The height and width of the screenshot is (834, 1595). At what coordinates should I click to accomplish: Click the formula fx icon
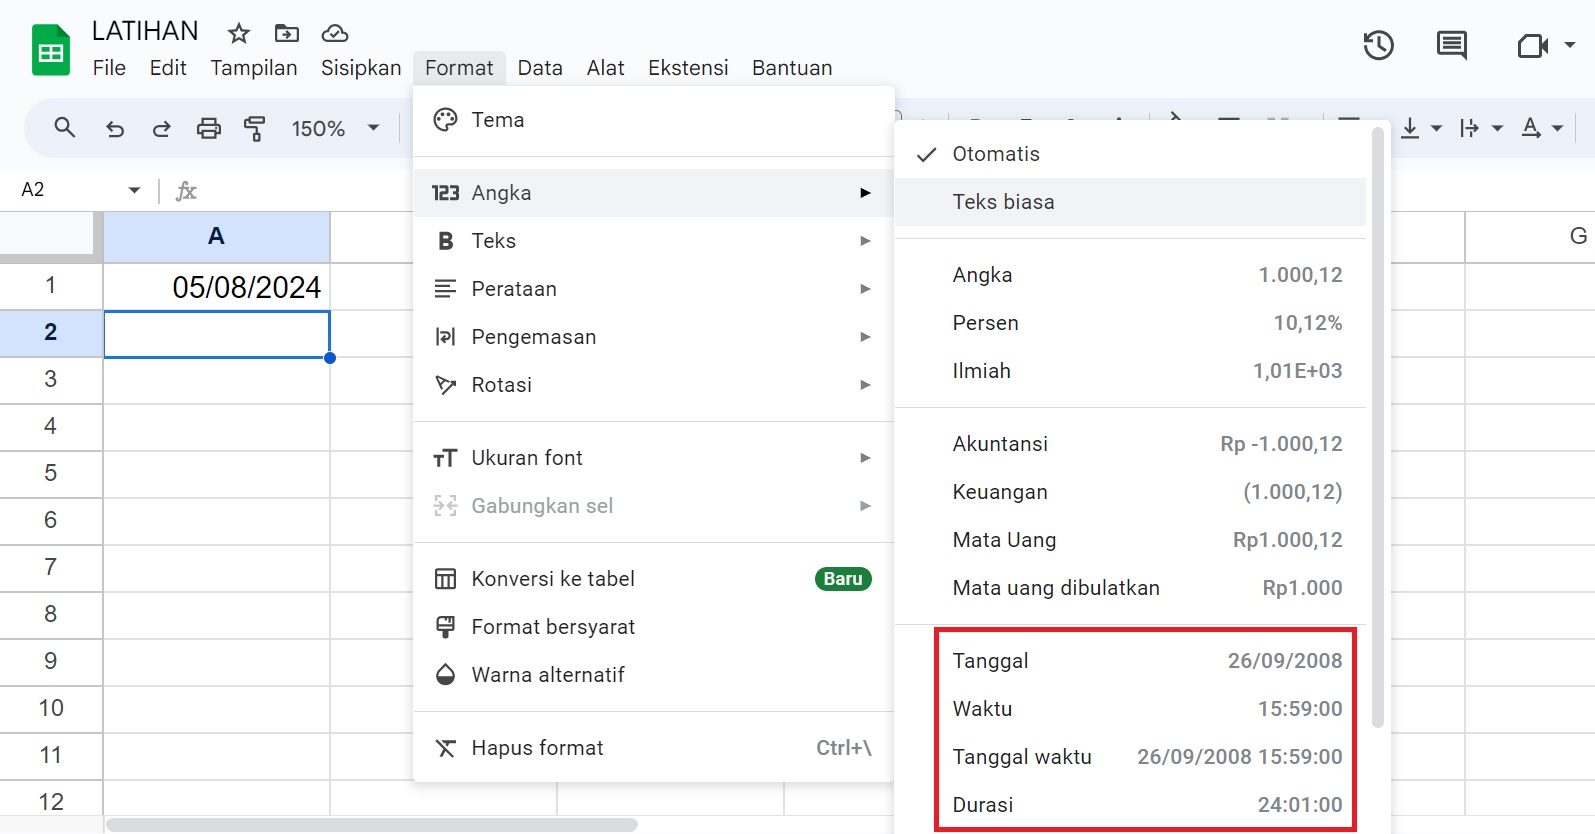pyautogui.click(x=186, y=190)
